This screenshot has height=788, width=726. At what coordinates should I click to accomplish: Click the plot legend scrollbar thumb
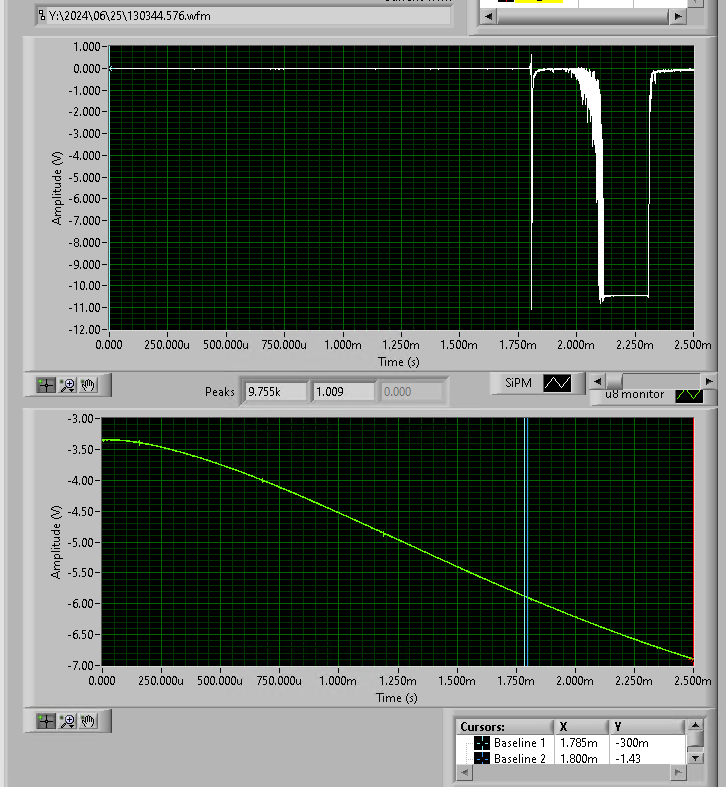(x=615, y=381)
